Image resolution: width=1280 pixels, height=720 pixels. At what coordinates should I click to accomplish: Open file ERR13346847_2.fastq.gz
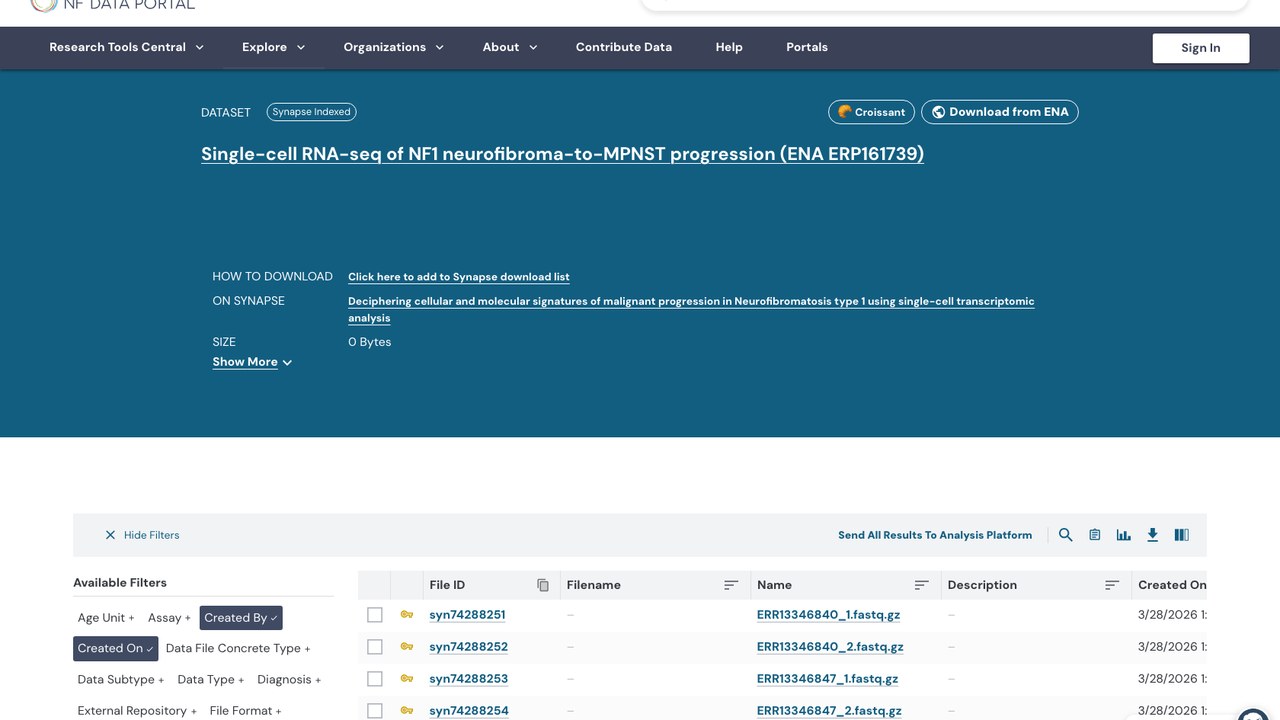(829, 711)
